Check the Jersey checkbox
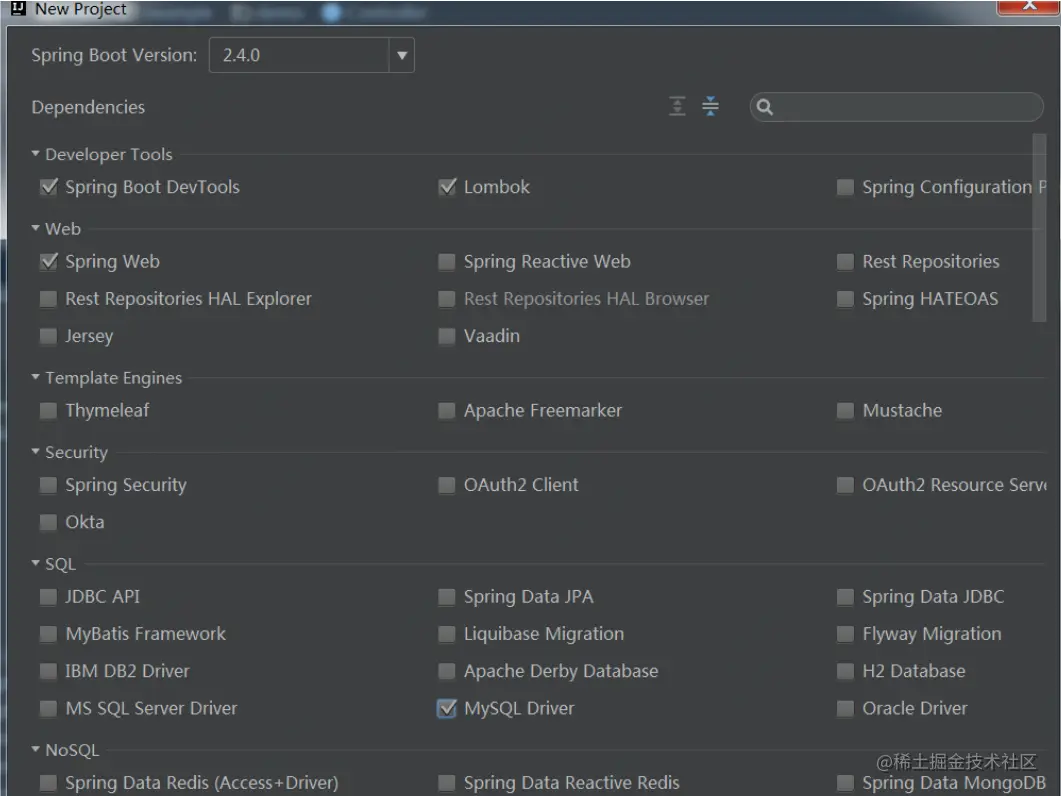This screenshot has width=1061, height=796. click(x=48, y=336)
